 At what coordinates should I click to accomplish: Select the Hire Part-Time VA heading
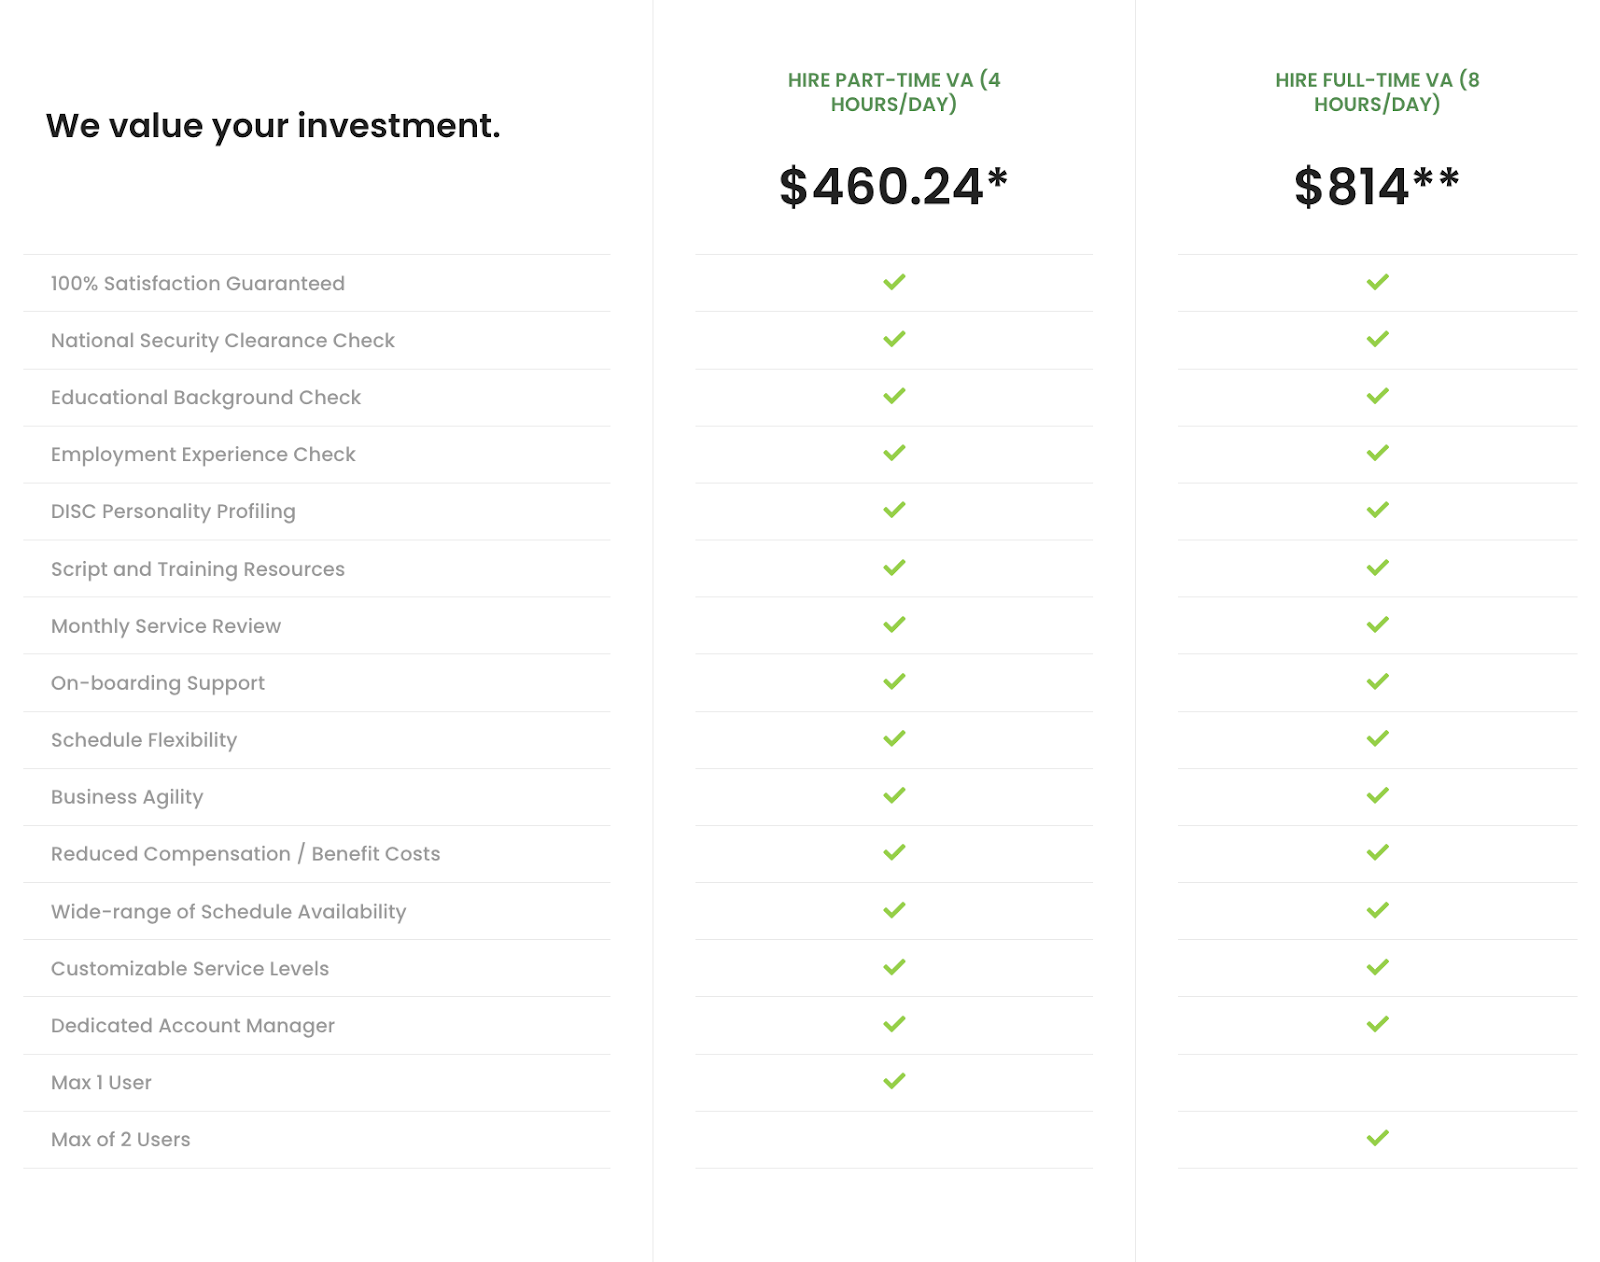click(894, 92)
